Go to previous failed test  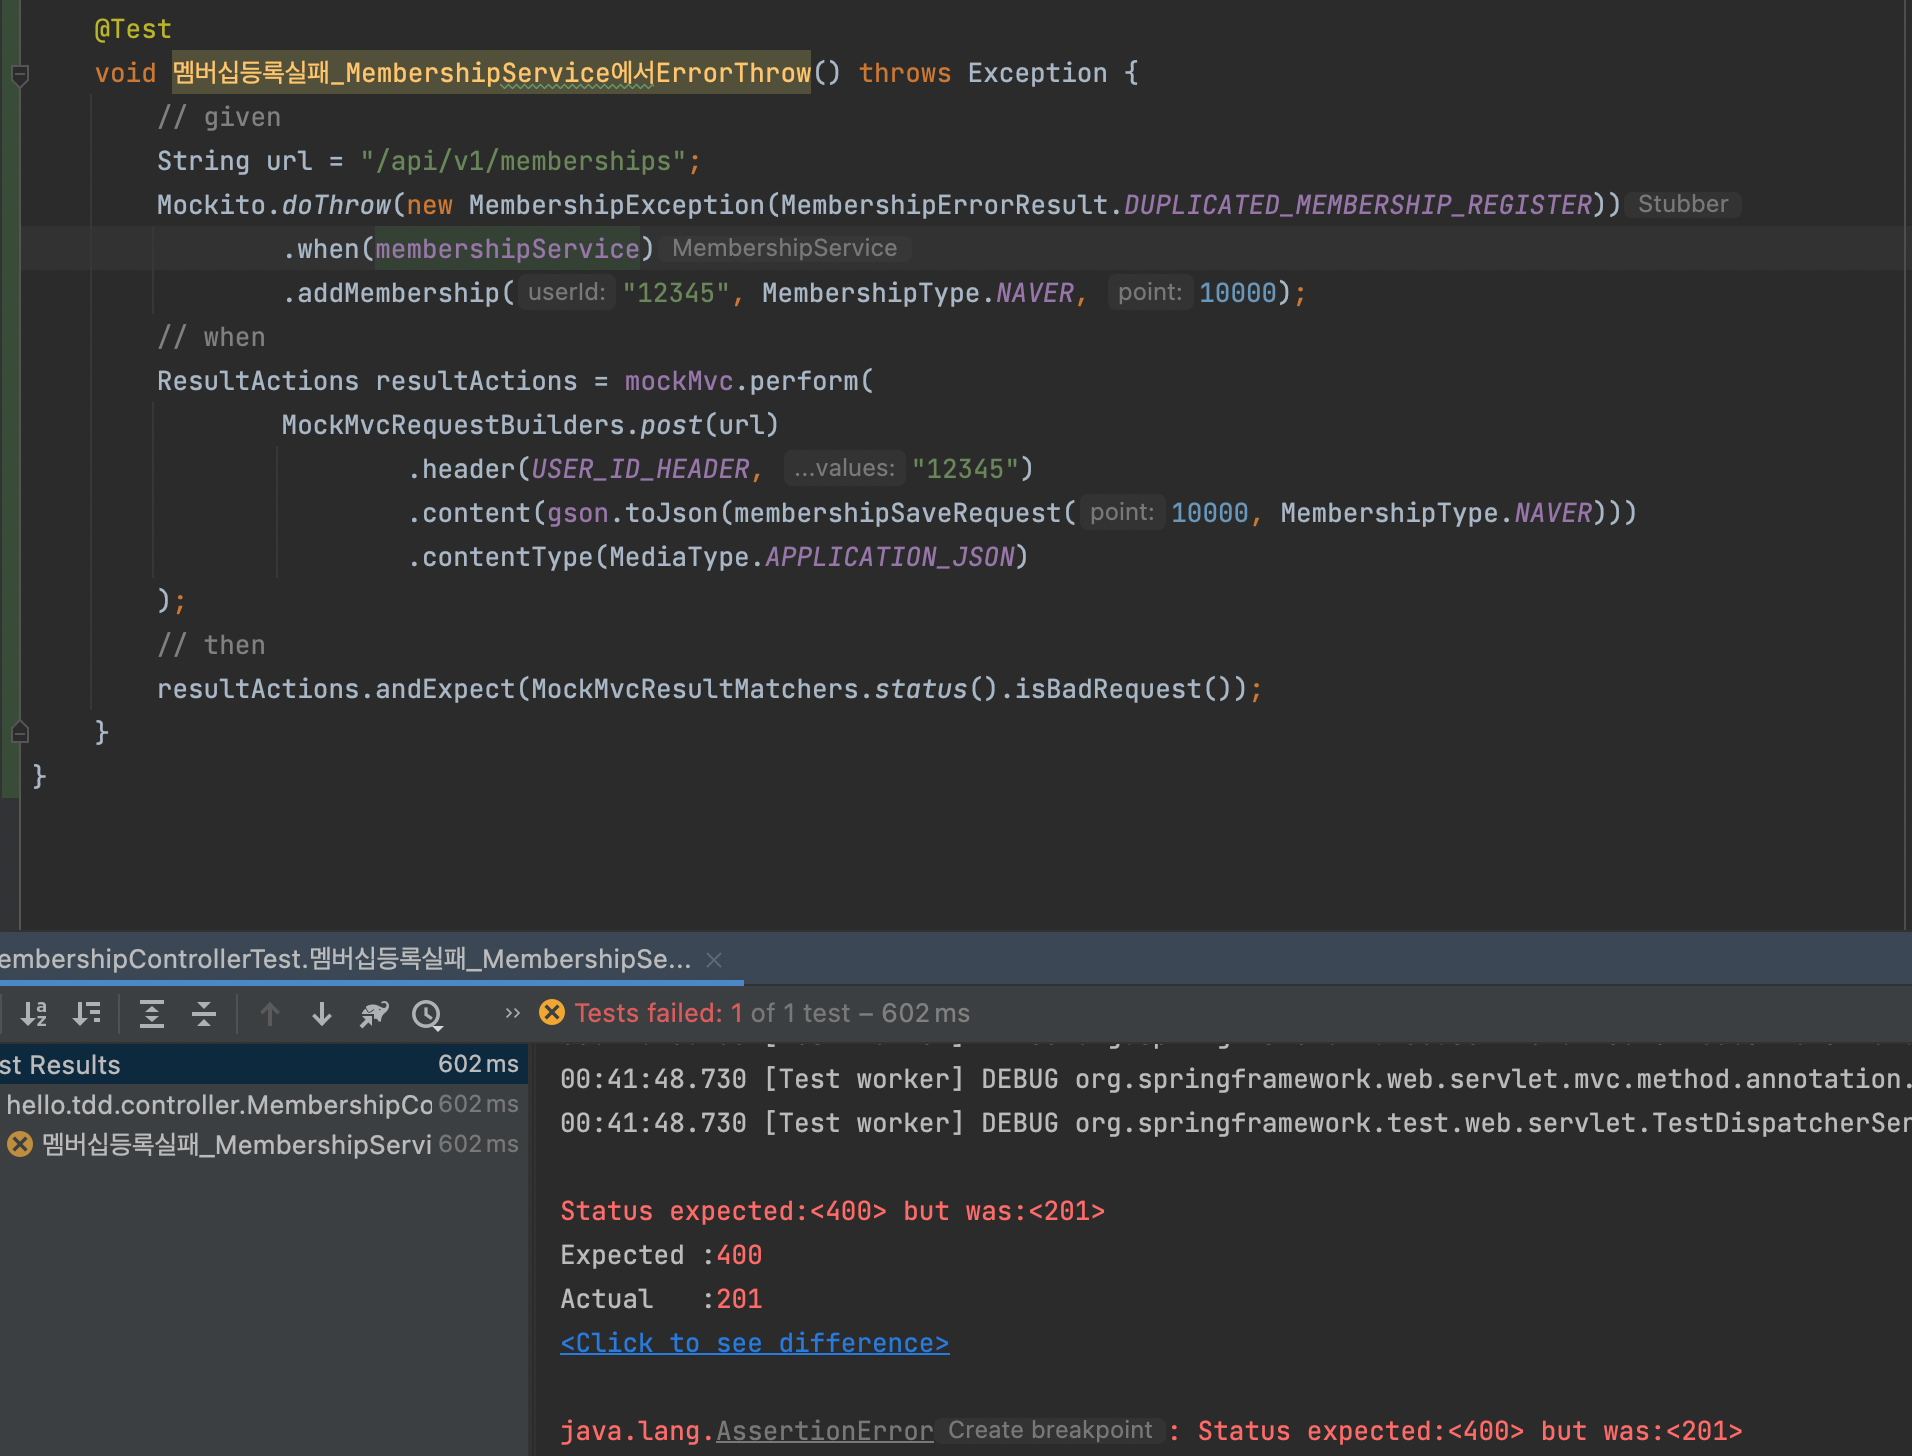click(270, 1014)
